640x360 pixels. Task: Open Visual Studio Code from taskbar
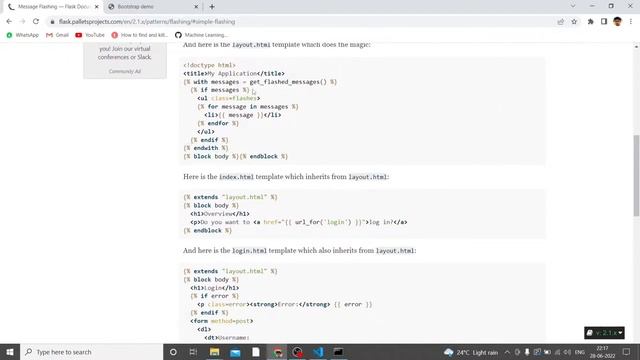coord(318,352)
